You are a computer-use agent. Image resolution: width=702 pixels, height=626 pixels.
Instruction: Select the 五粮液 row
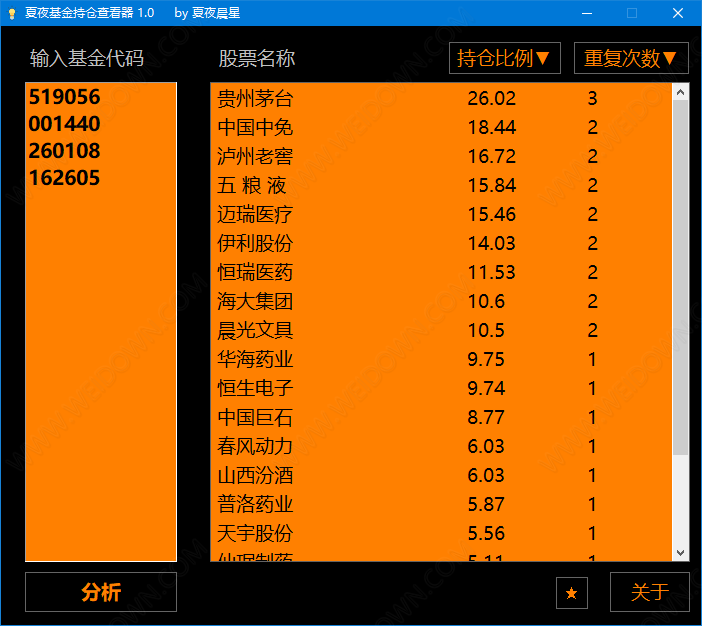441,185
